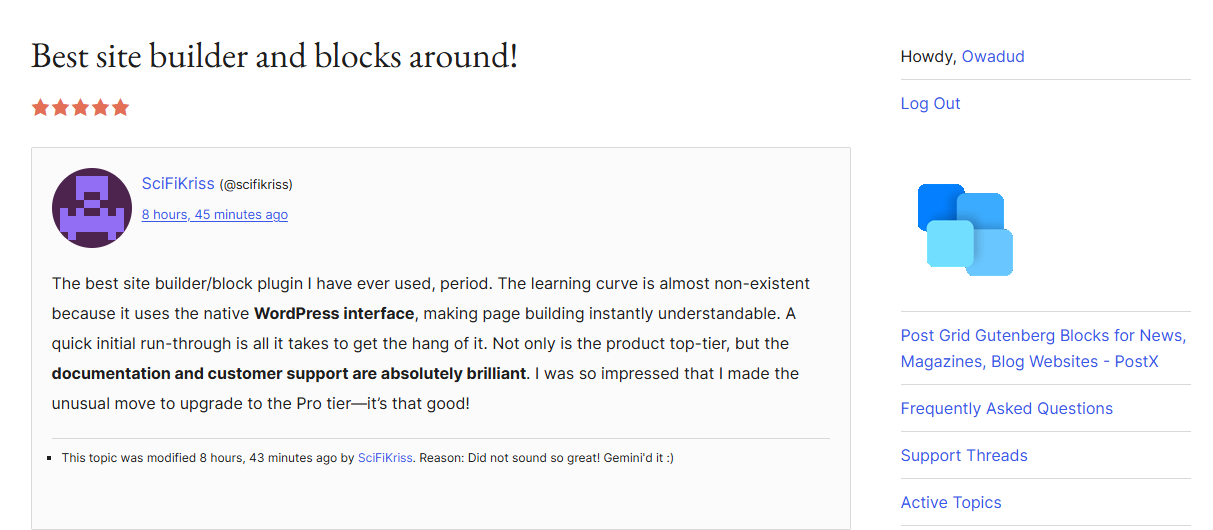The image size is (1213, 530).
Task: Open SciFiKriss author profile link beside avatar
Action: point(178,184)
